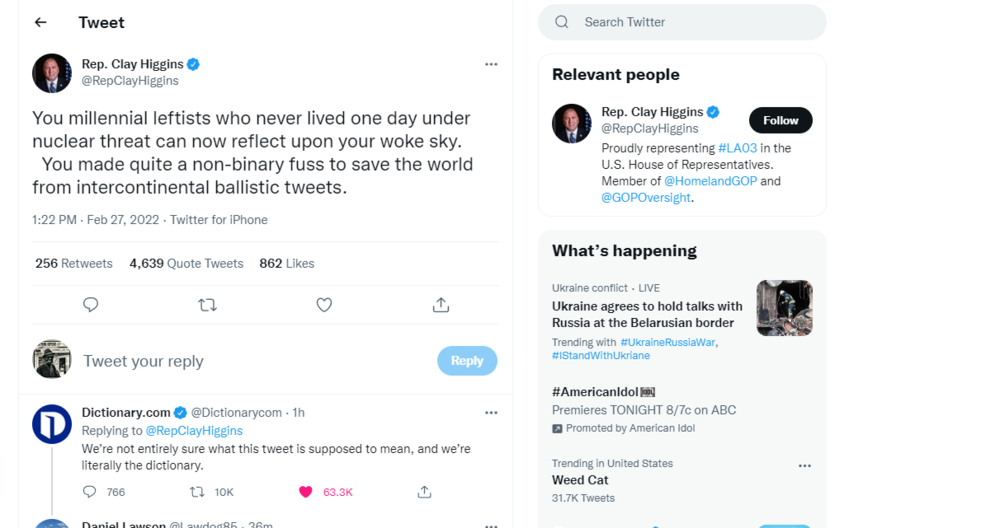
Task: Retweet the Clay Higgins tweet
Action: (208, 305)
